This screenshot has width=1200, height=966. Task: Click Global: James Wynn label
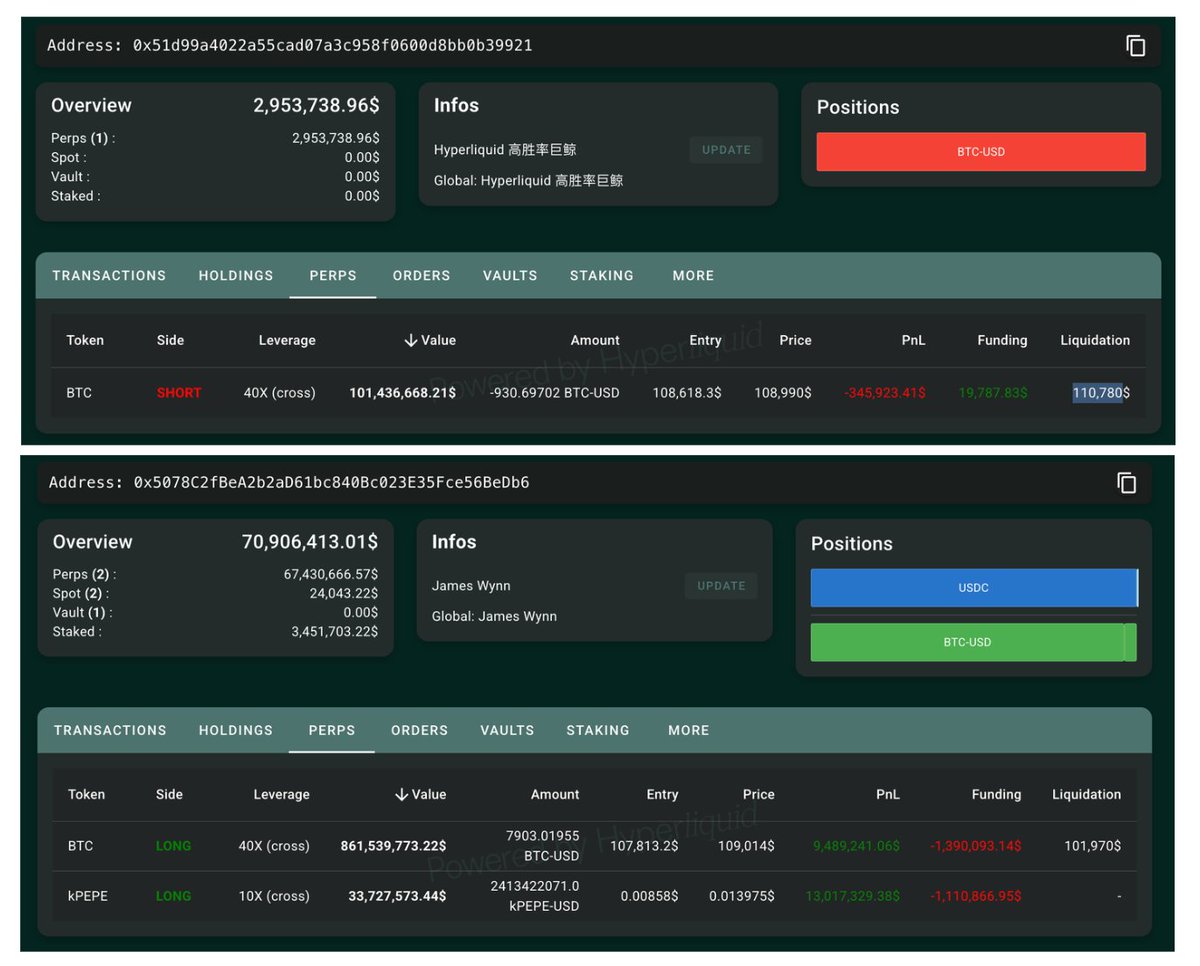coord(494,617)
